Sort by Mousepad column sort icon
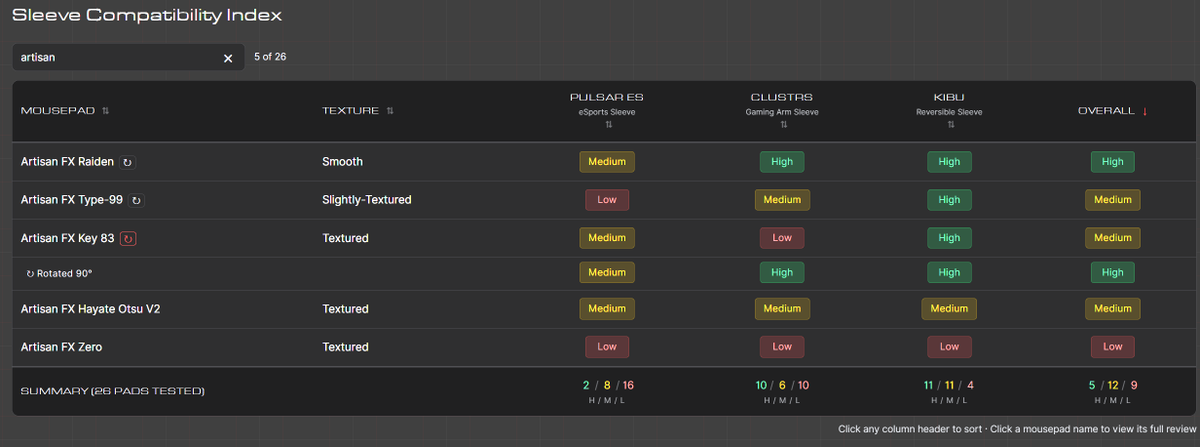1200x447 pixels. click(x=105, y=111)
